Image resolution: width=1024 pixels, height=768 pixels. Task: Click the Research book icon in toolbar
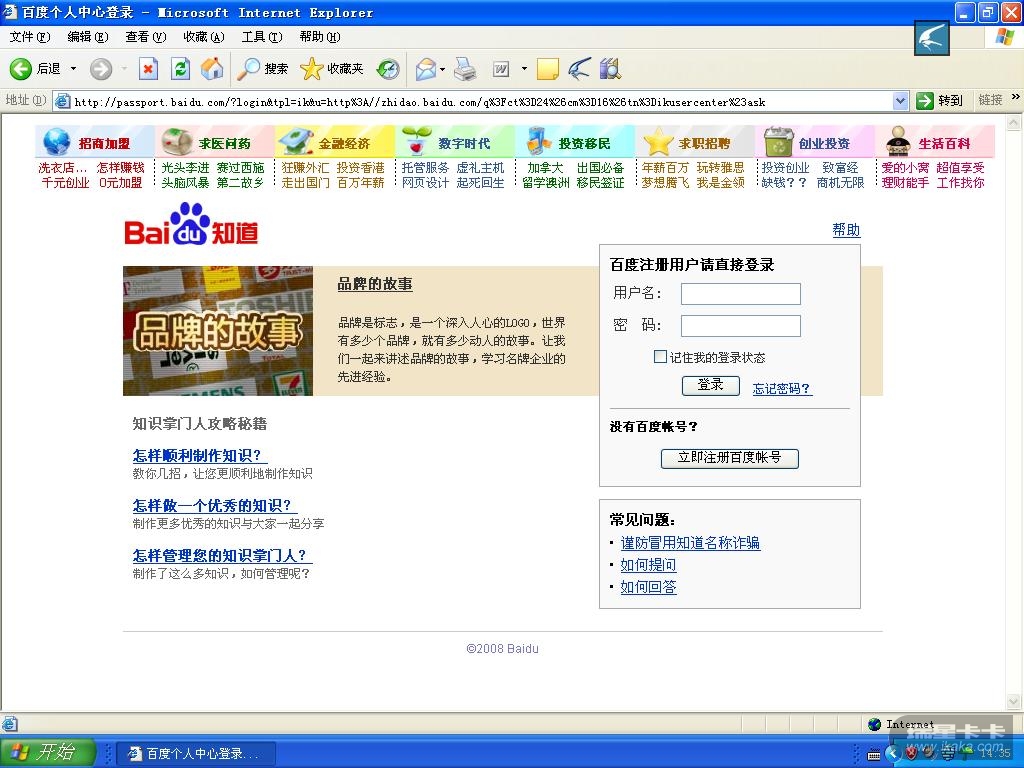pyautogui.click(x=610, y=69)
